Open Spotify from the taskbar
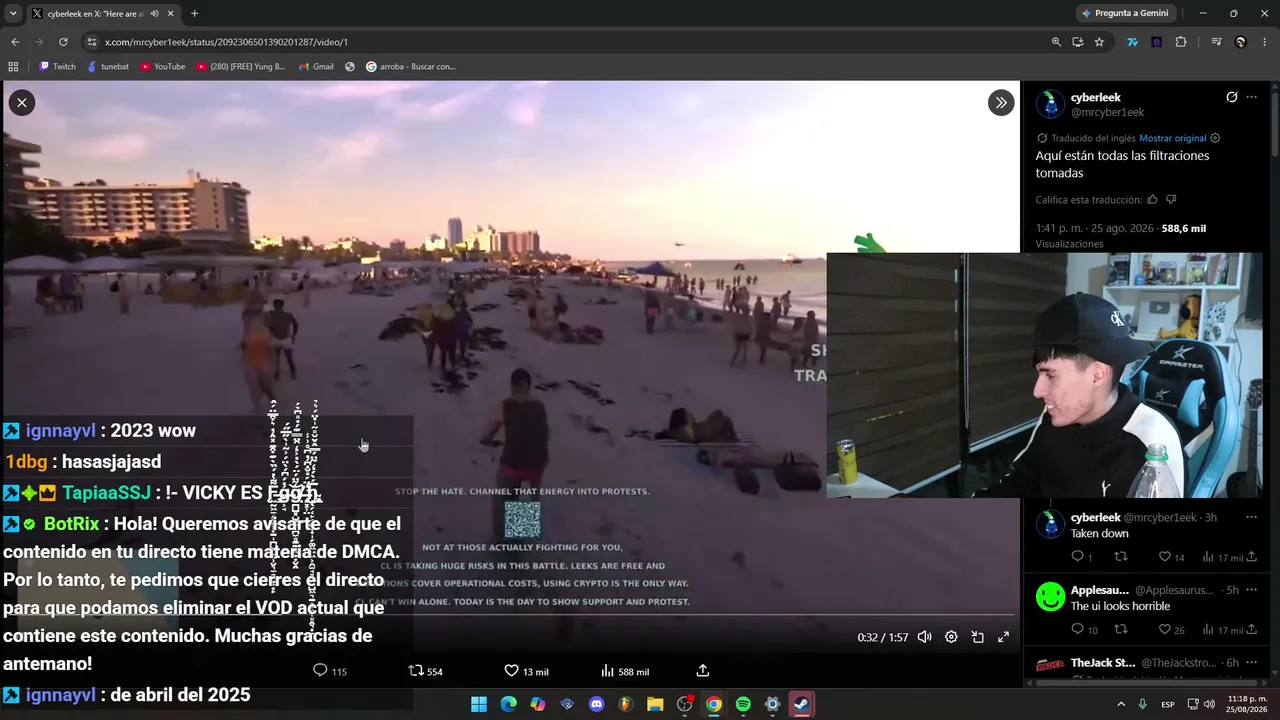The width and height of the screenshot is (1280, 720). point(743,704)
